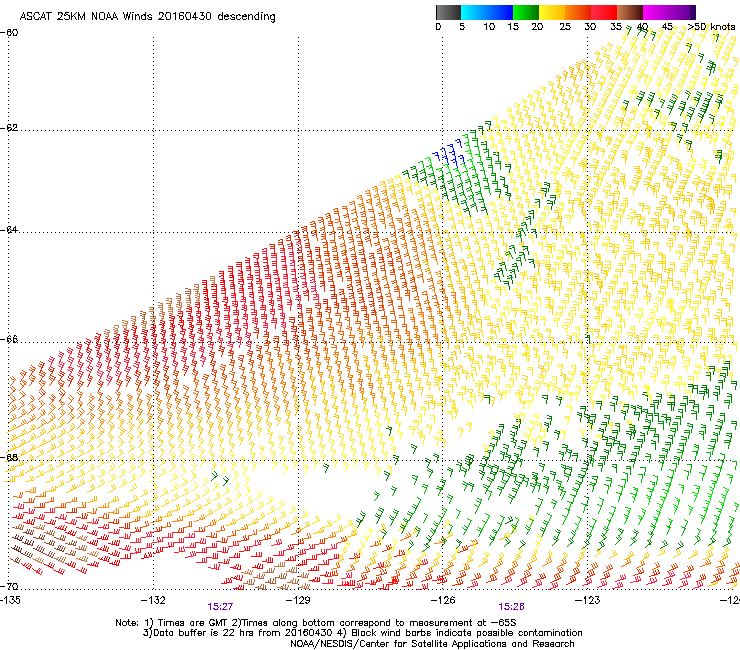740x650 pixels.
Task: Click the green 15-20 knots legend swatch
Action: point(526,12)
